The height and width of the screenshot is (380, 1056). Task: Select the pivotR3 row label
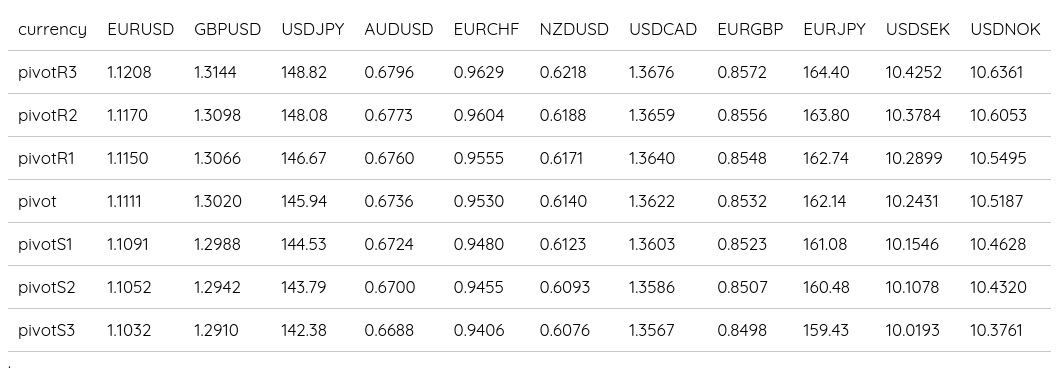click(x=47, y=72)
